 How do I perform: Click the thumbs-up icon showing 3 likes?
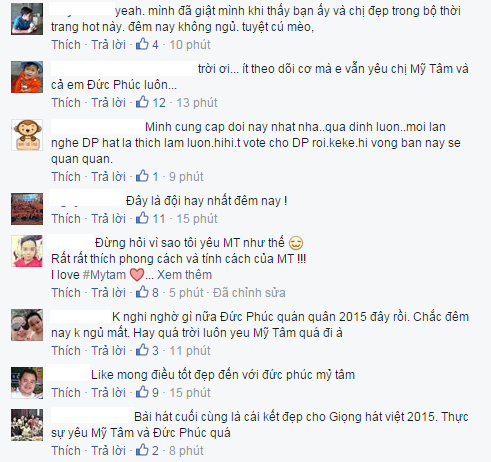pos(142,350)
